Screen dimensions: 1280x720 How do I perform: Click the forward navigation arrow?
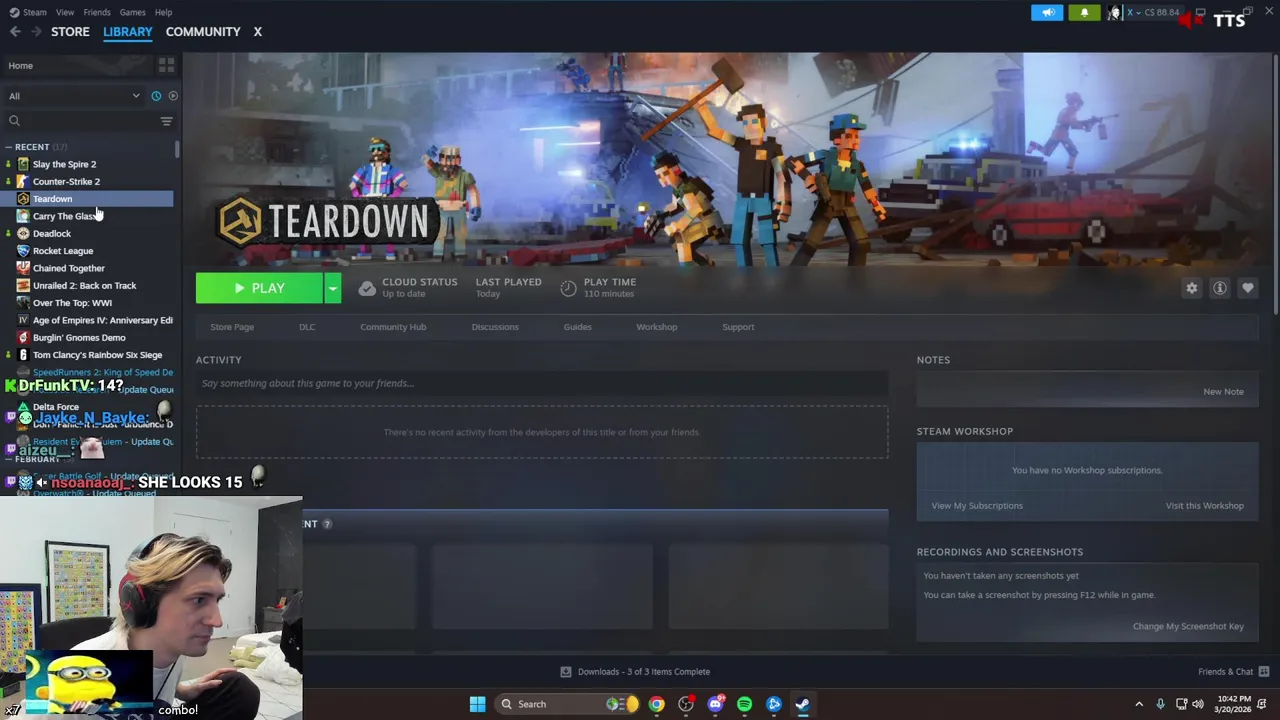pos(36,32)
